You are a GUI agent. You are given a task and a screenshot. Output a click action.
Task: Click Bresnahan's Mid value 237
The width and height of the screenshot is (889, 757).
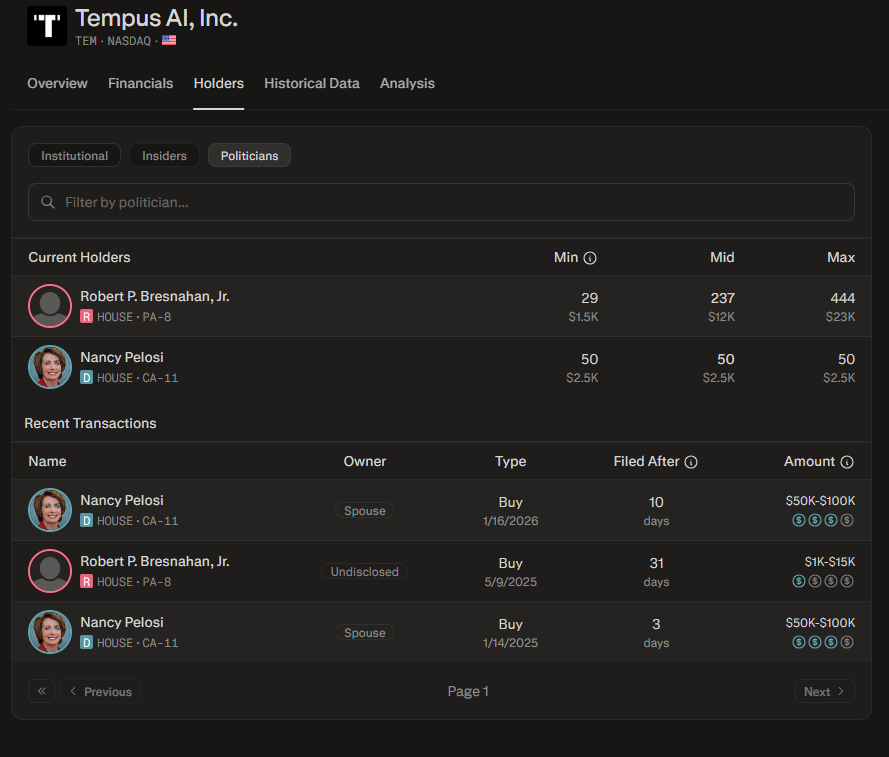click(x=723, y=298)
